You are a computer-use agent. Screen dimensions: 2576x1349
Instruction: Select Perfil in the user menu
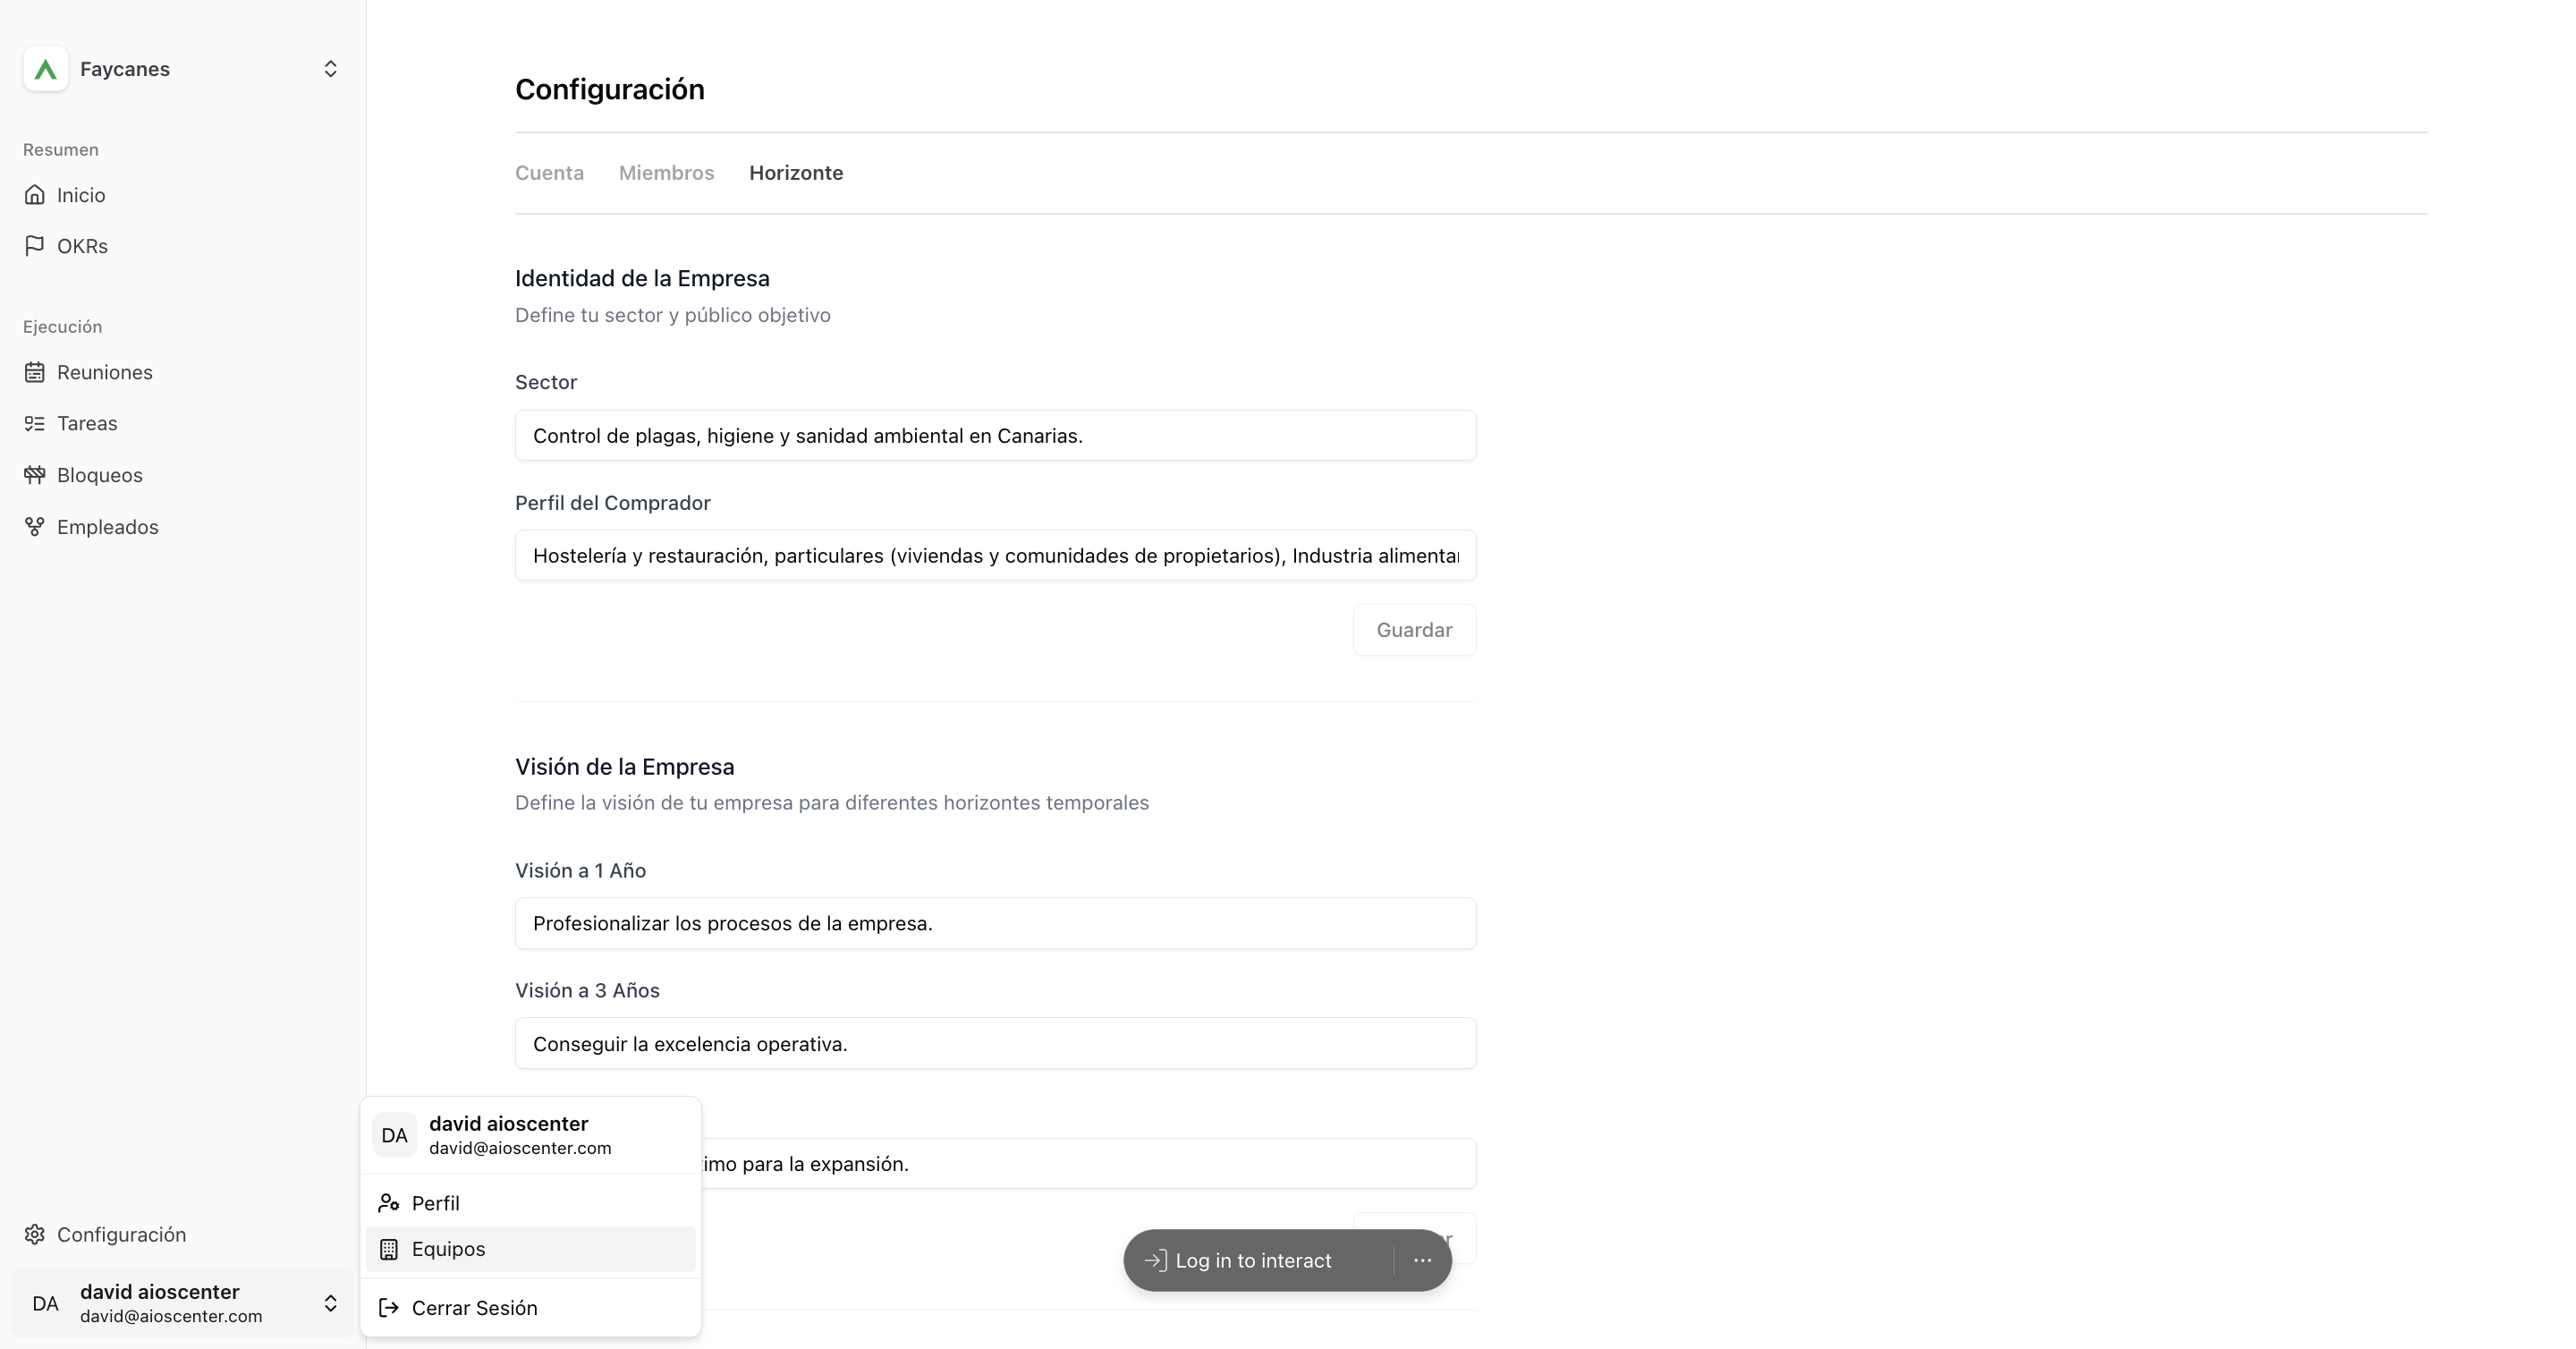coord(530,1203)
